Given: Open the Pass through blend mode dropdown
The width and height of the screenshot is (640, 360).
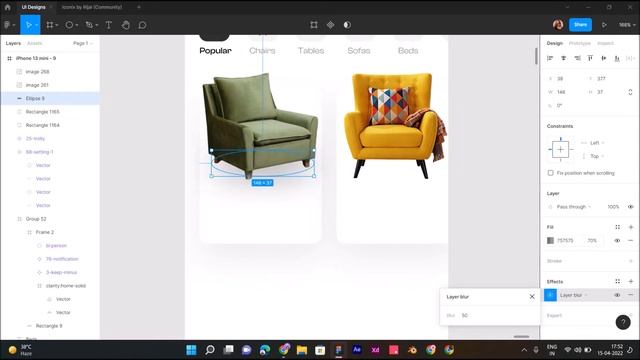Looking at the screenshot, I should [x=573, y=207].
